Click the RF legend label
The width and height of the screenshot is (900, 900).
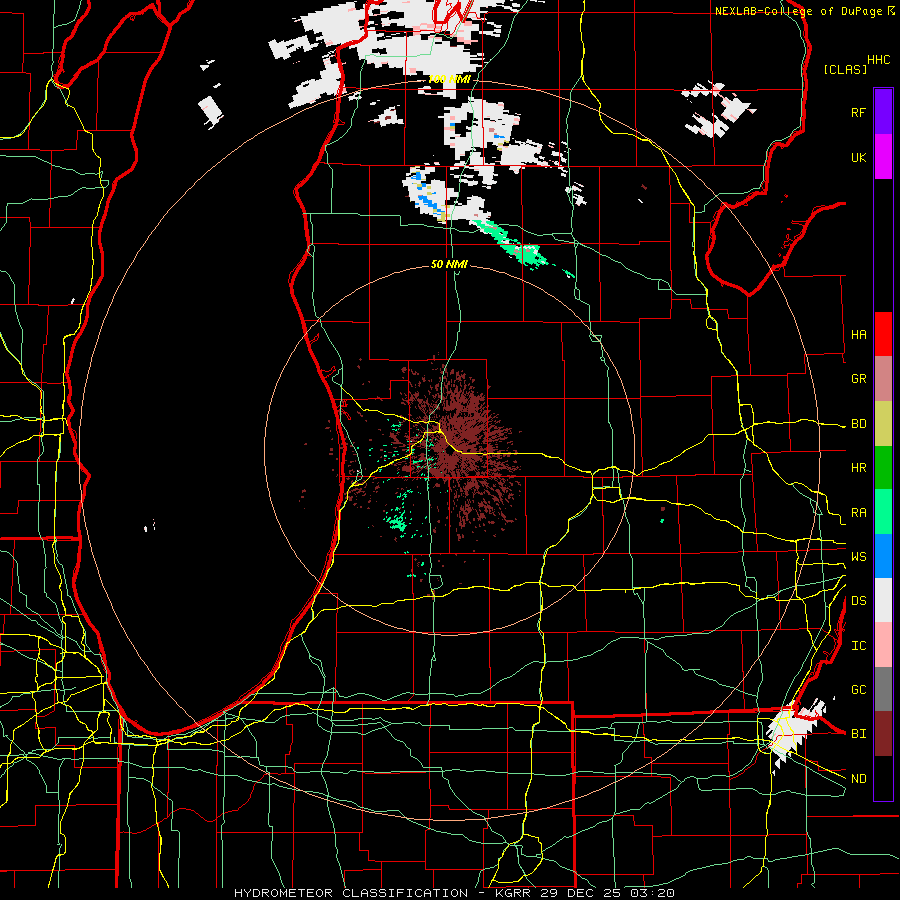click(x=858, y=112)
